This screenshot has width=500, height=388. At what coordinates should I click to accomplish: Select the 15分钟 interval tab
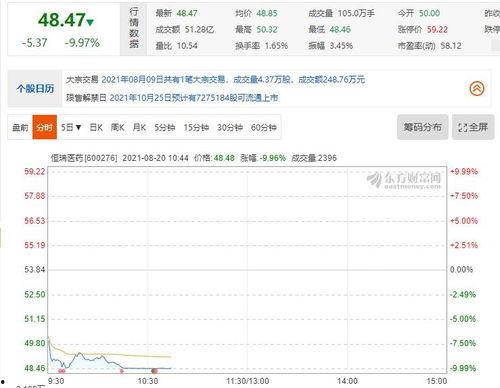(x=196, y=127)
